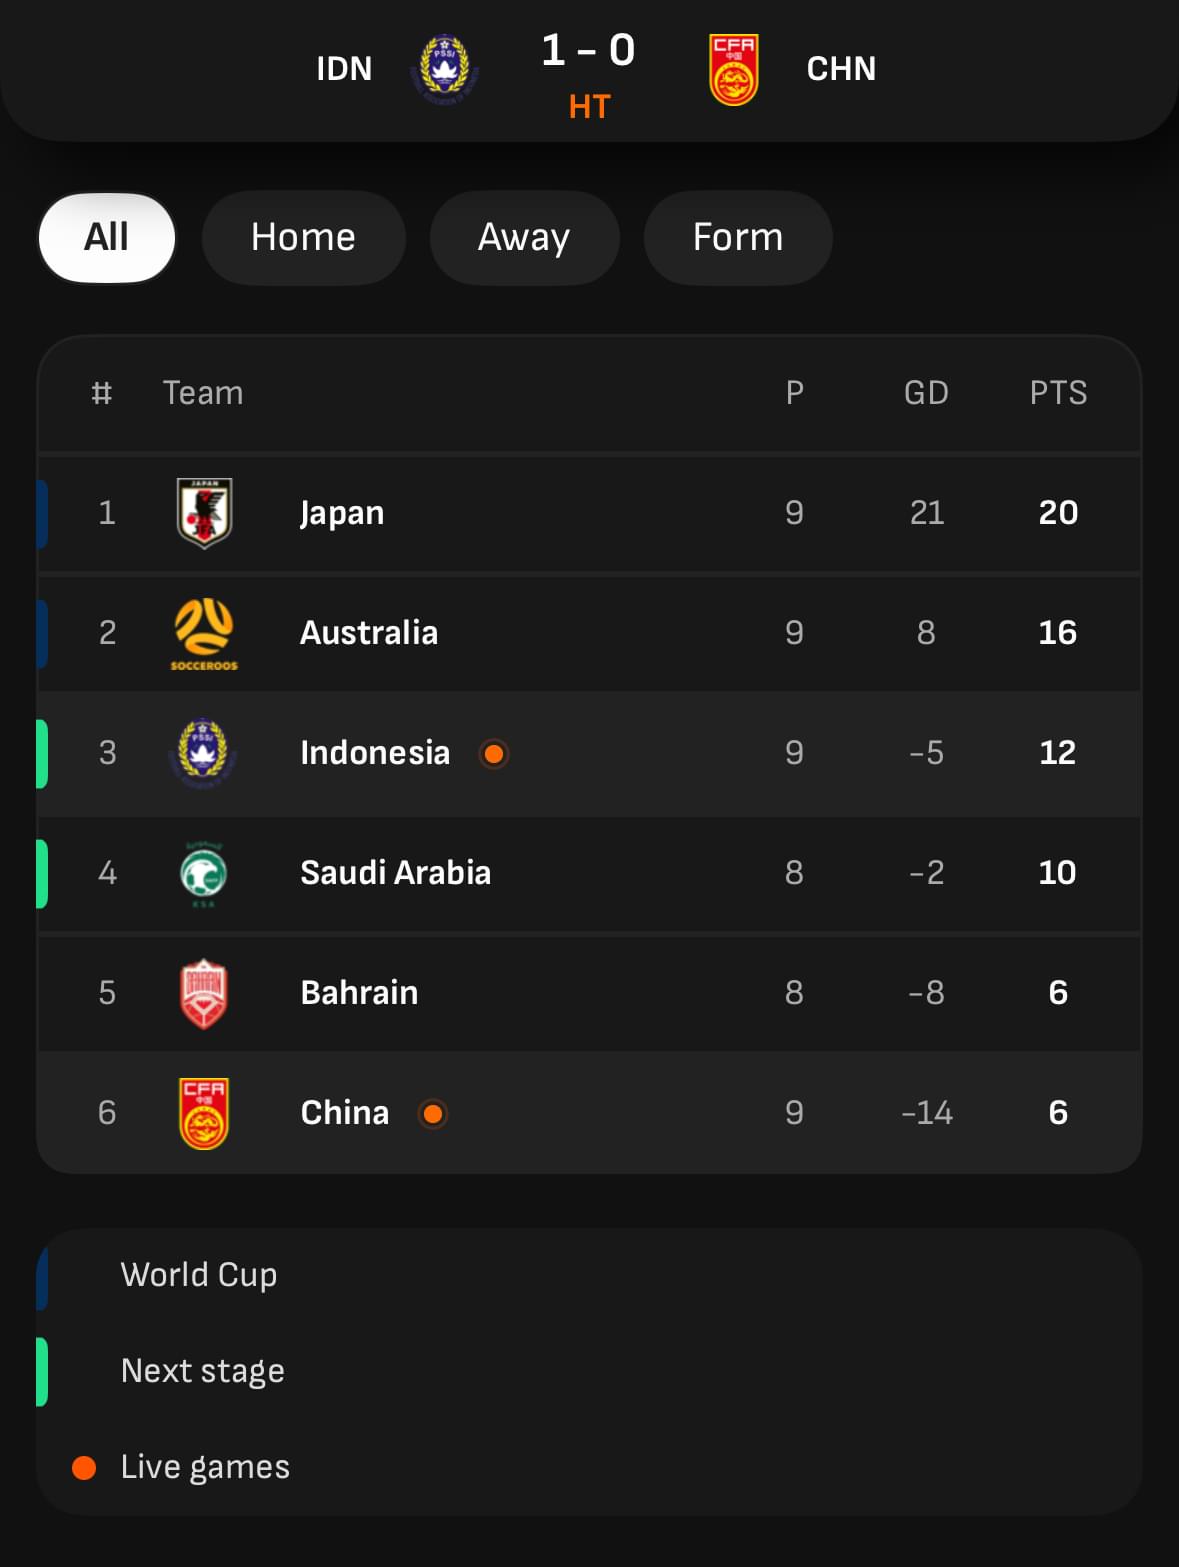Tap the 1 - 0 half-time score

pyautogui.click(x=588, y=50)
